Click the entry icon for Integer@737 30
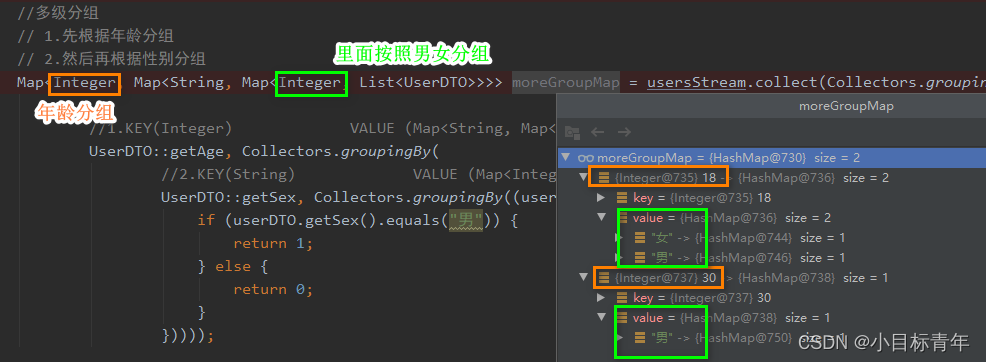Image resolution: width=986 pixels, height=362 pixels. pos(605,278)
